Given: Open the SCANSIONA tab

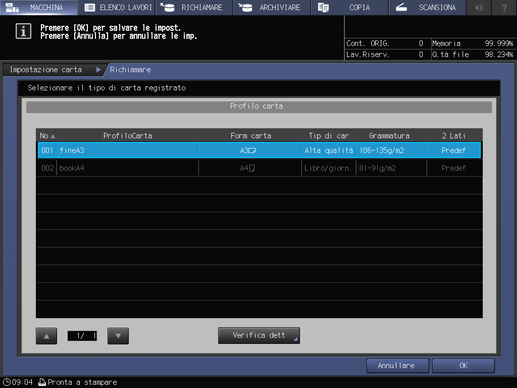Looking at the screenshot, I should [427, 7].
